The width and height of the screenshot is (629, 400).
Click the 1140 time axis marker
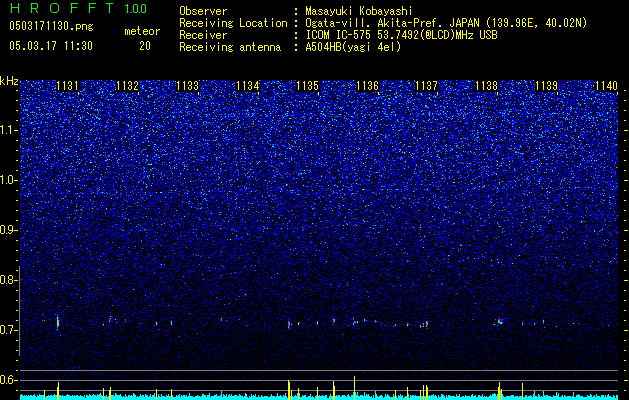(607, 86)
